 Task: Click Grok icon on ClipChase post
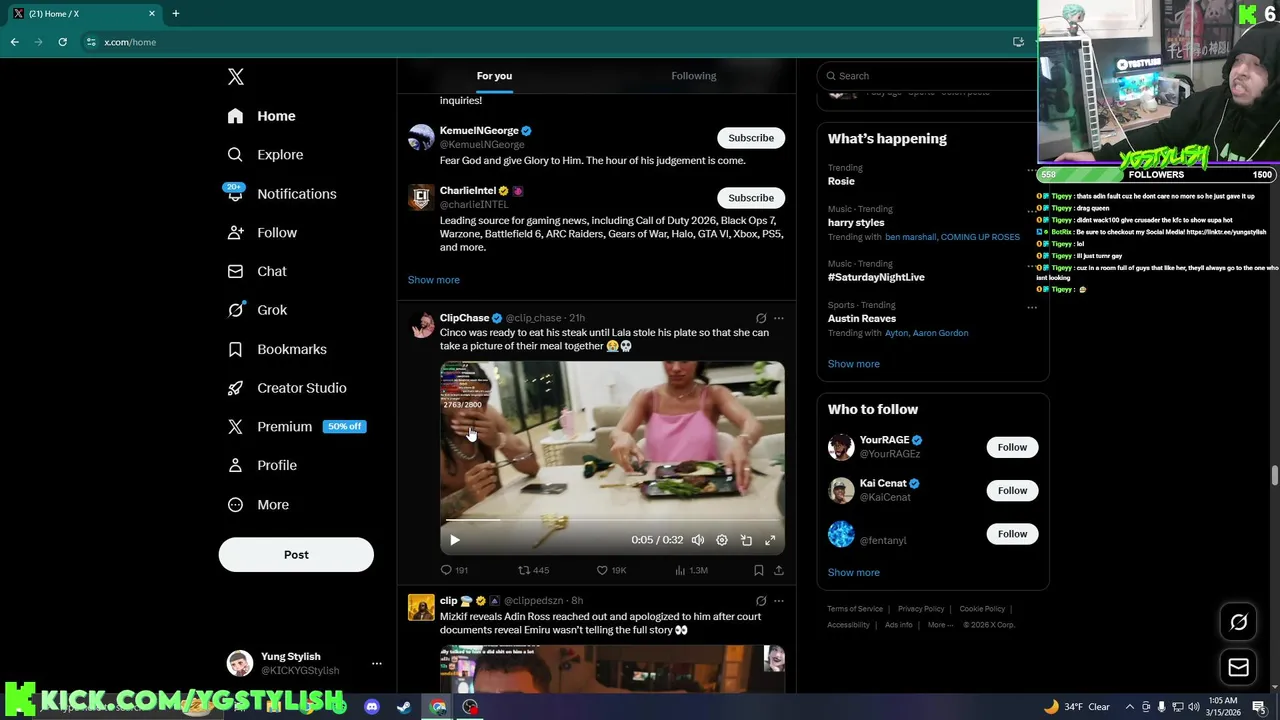click(x=761, y=318)
